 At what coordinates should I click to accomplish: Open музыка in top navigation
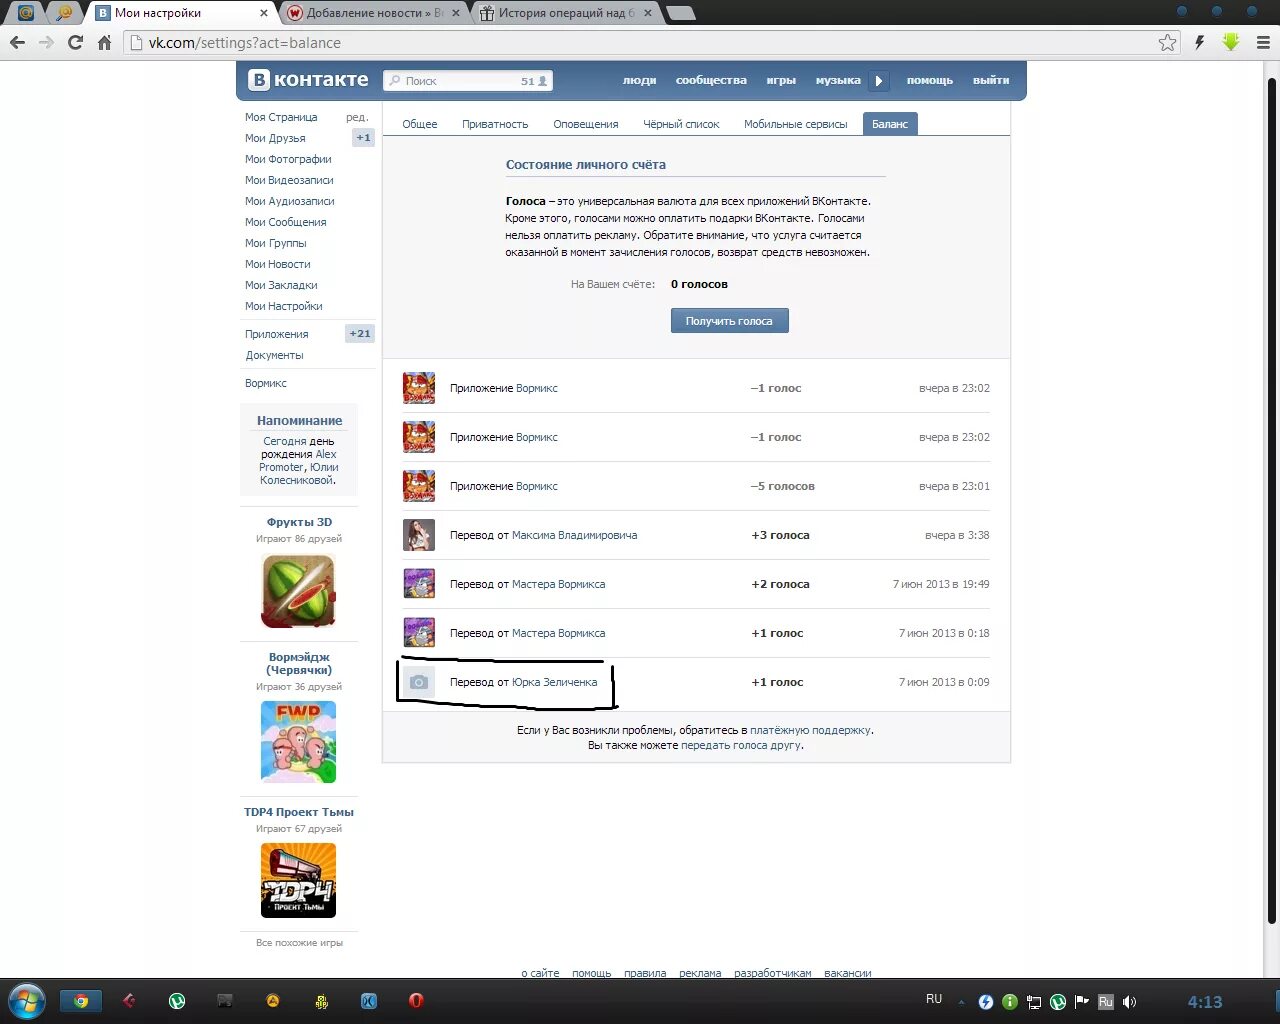[x=838, y=80]
